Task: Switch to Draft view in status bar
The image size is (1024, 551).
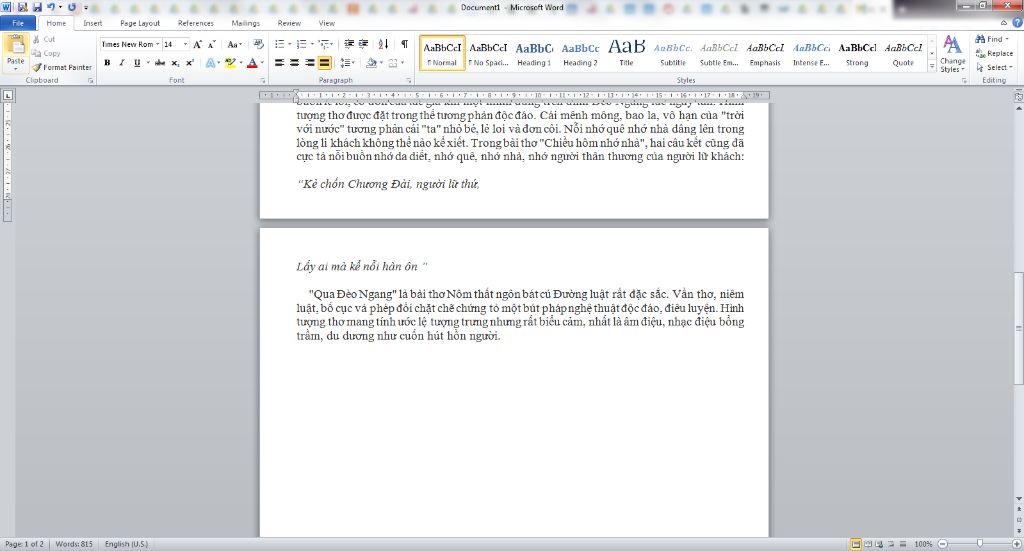Action: 903,544
